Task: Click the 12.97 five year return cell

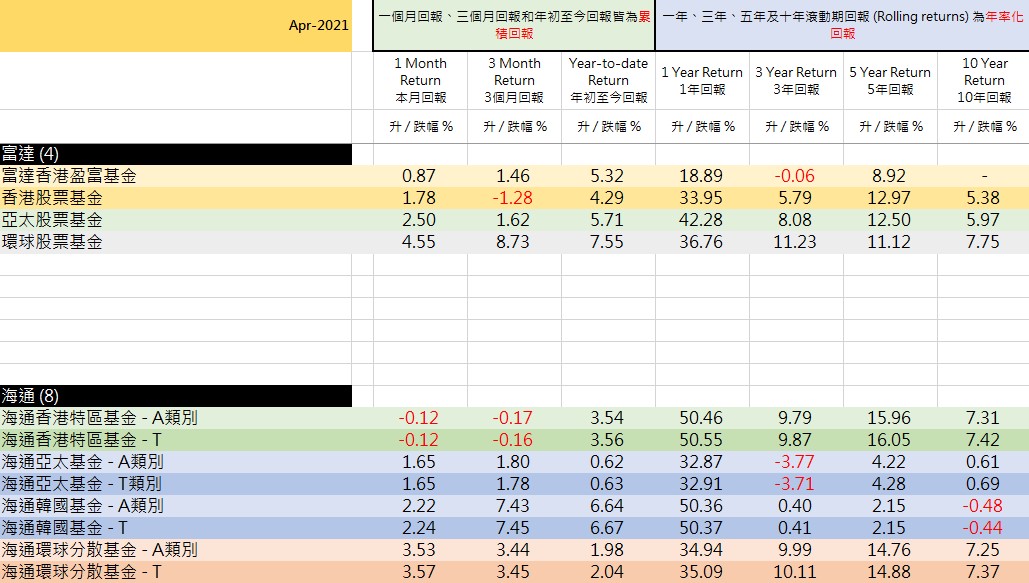Action: pyautogui.click(x=889, y=198)
